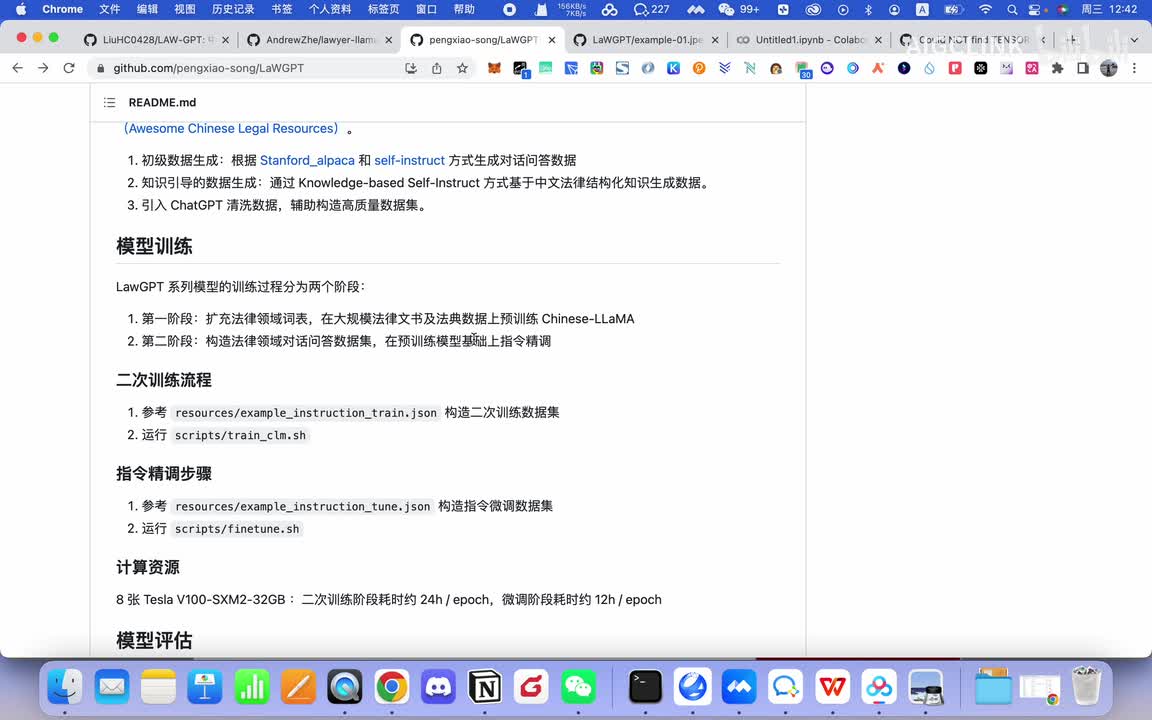1152x720 pixels.
Task: Click the share page icon in address bar
Action: point(437,68)
